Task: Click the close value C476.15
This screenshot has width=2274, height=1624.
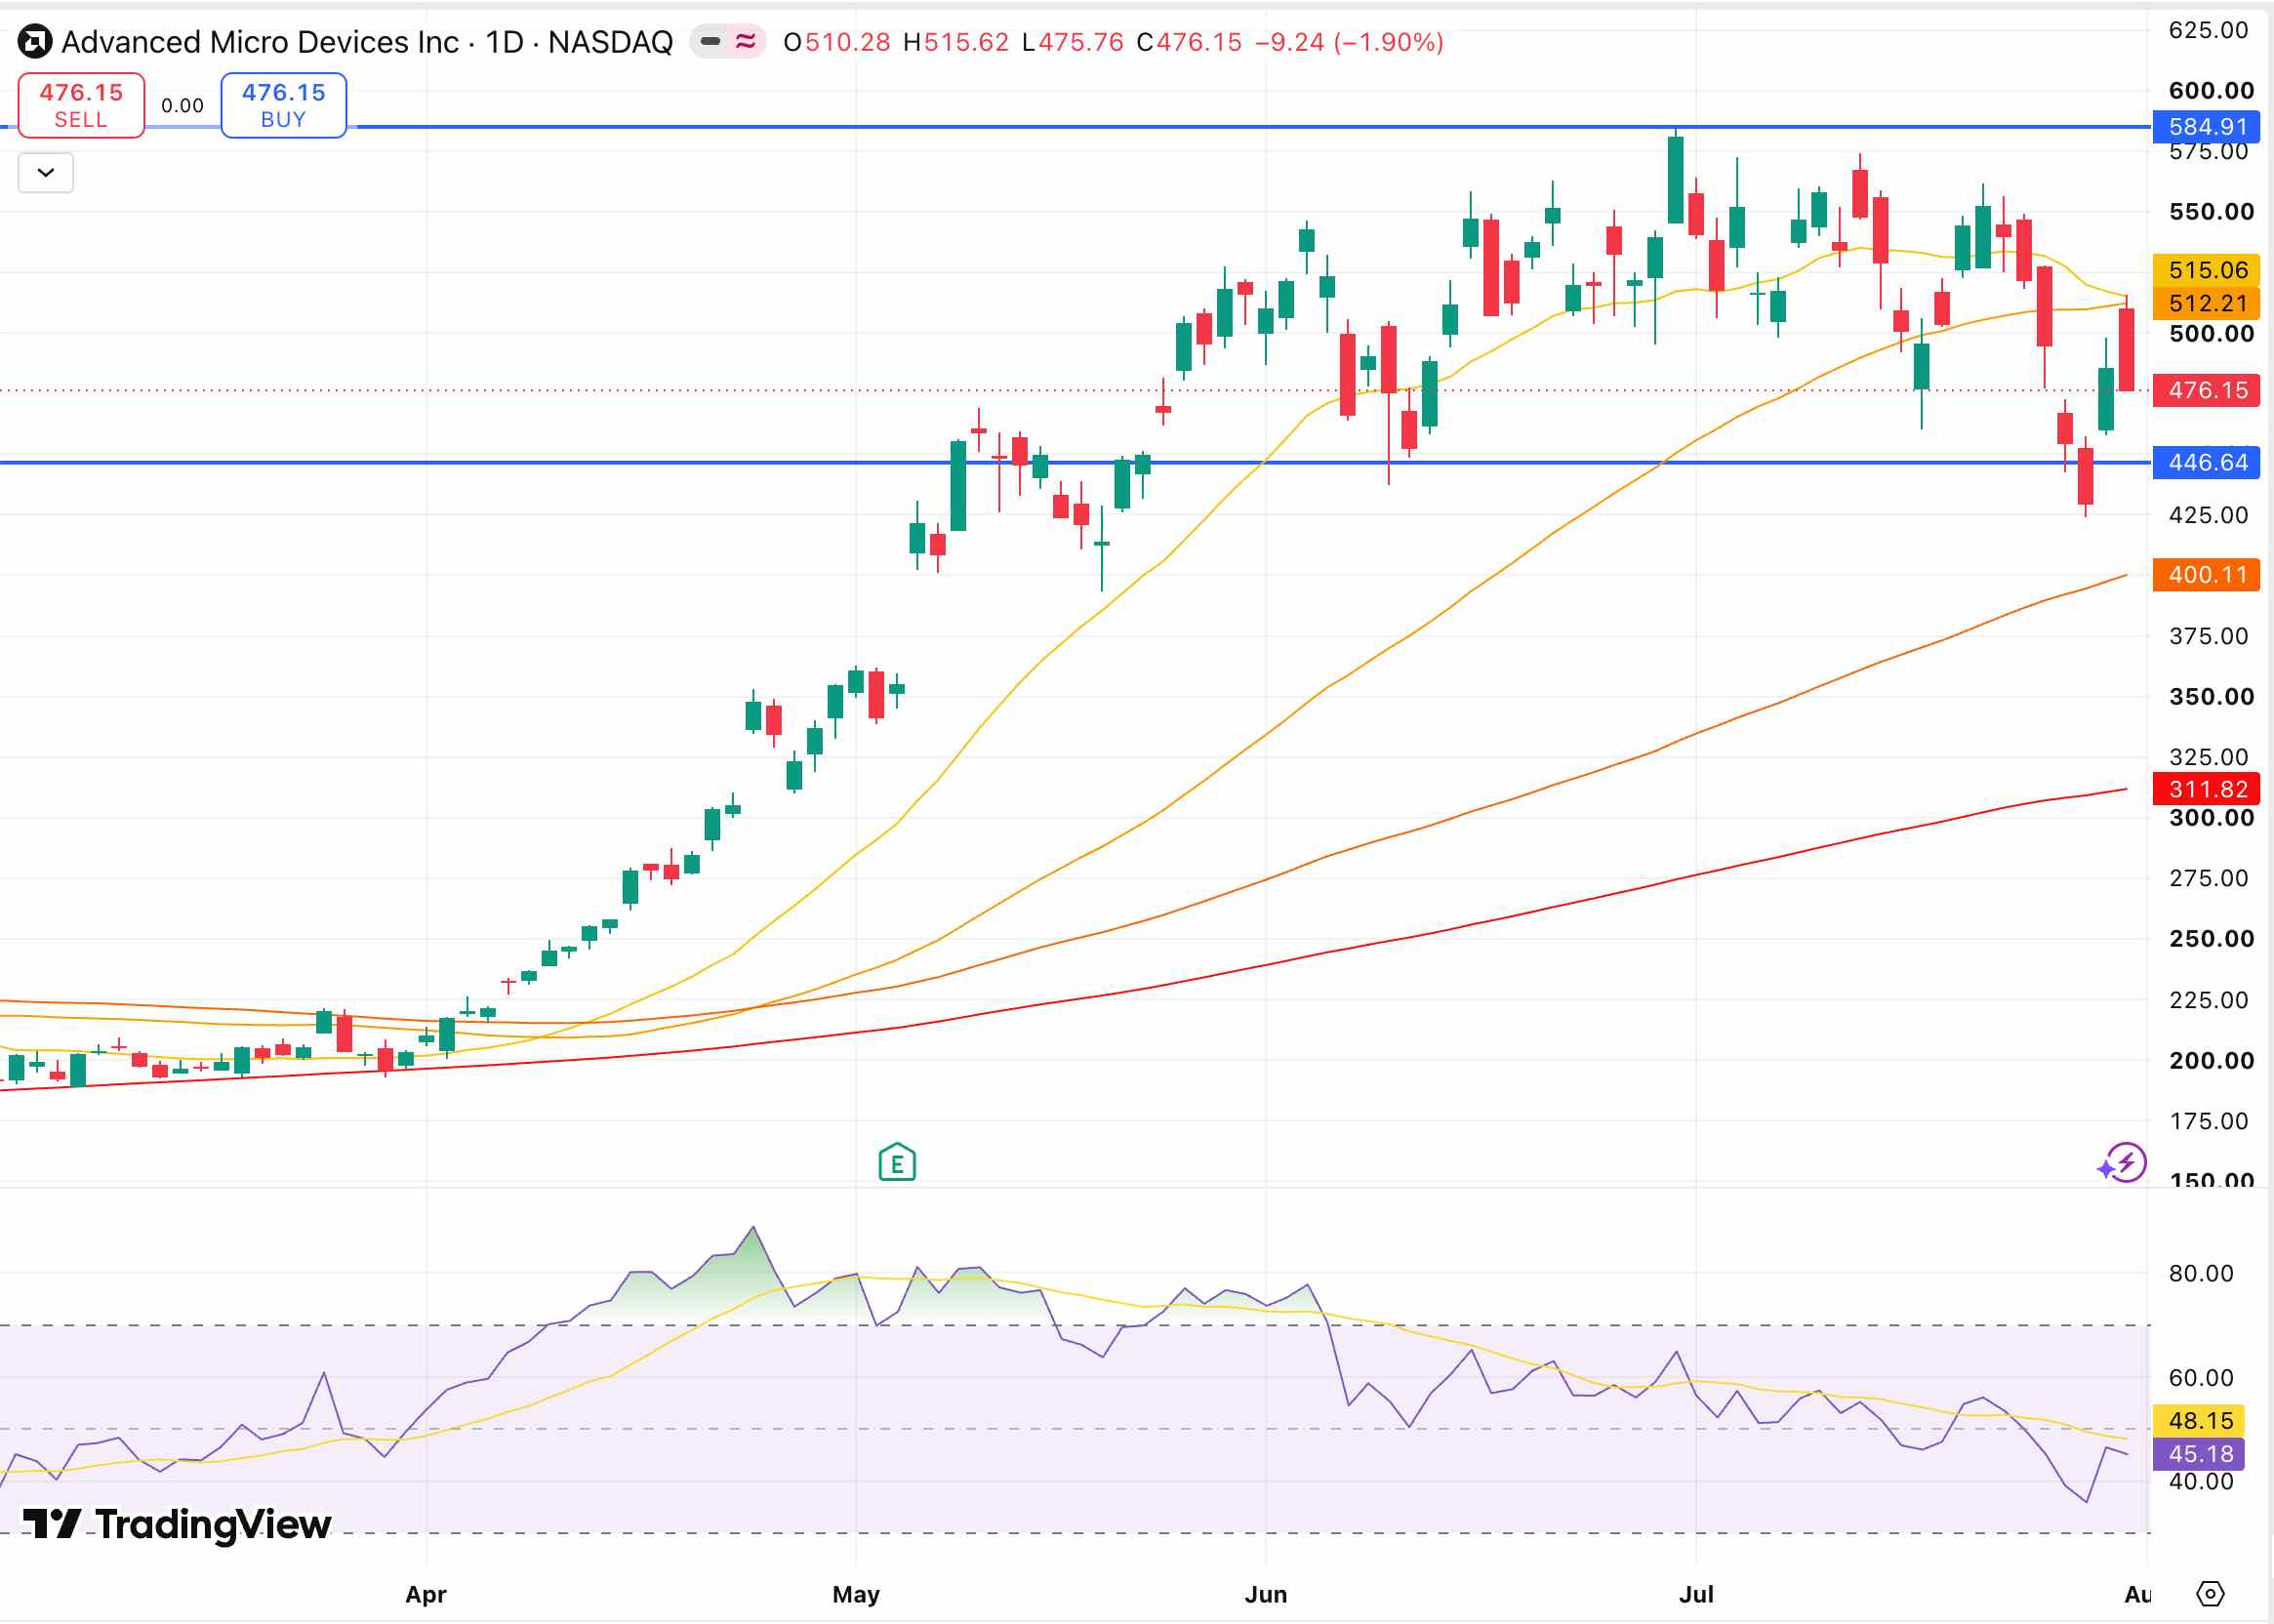Action: point(1190,42)
